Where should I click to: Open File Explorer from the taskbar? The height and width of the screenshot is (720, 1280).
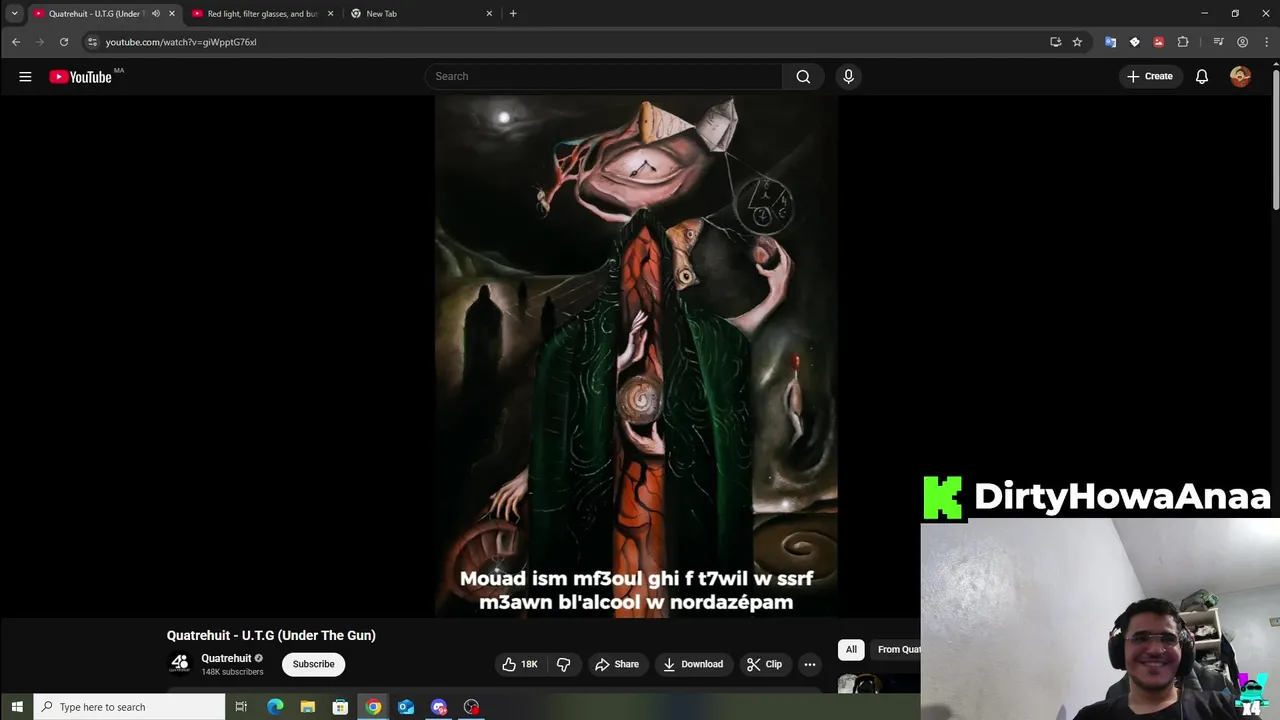(308, 707)
